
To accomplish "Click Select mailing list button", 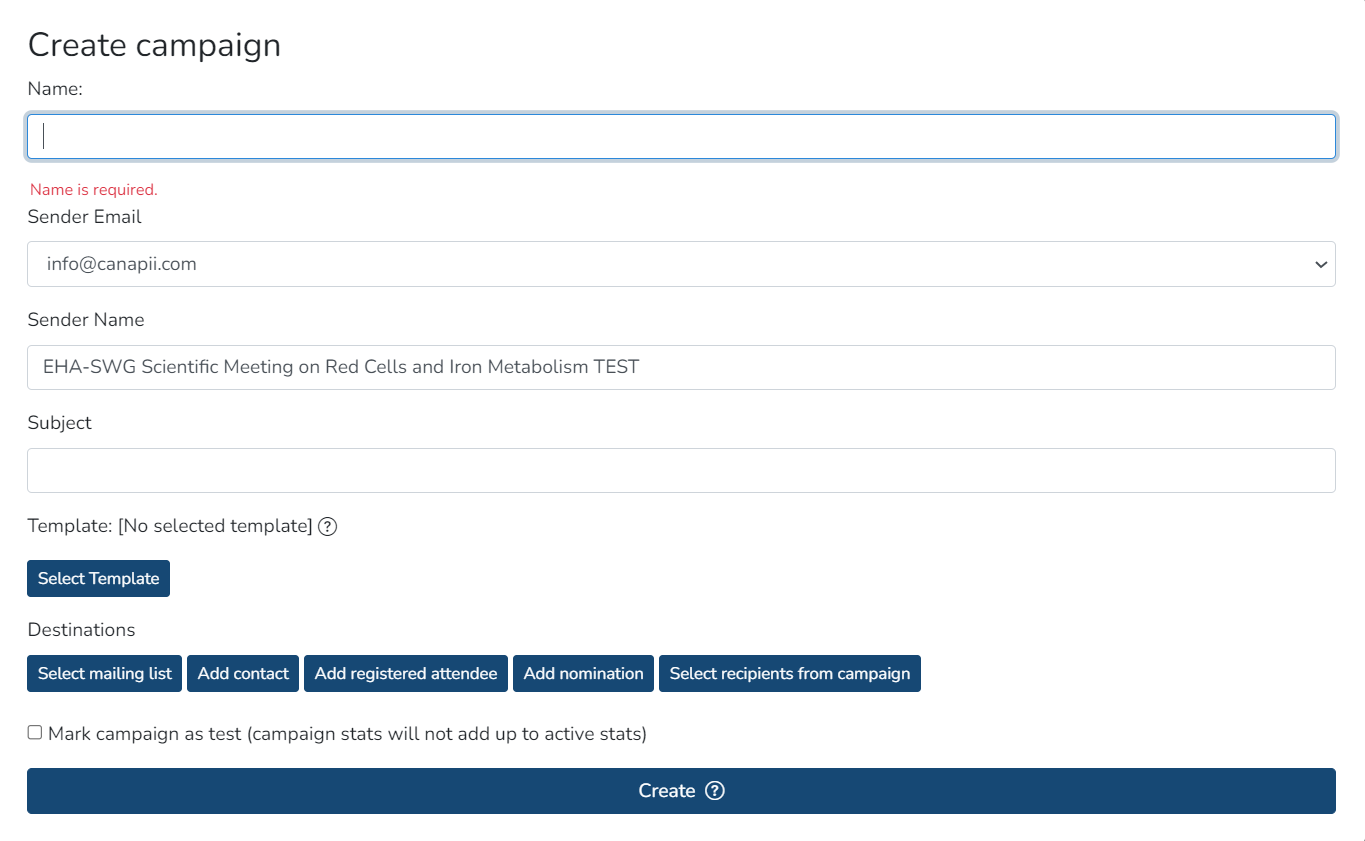I will pyautogui.click(x=104, y=673).
